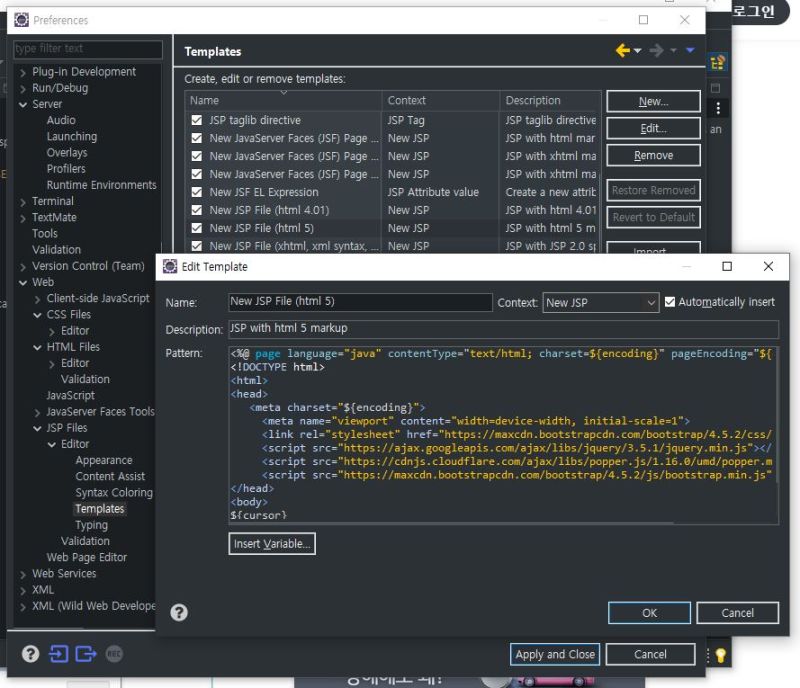Click Cancel in Edit Template dialog
This screenshot has height=688, width=800.
click(x=737, y=612)
